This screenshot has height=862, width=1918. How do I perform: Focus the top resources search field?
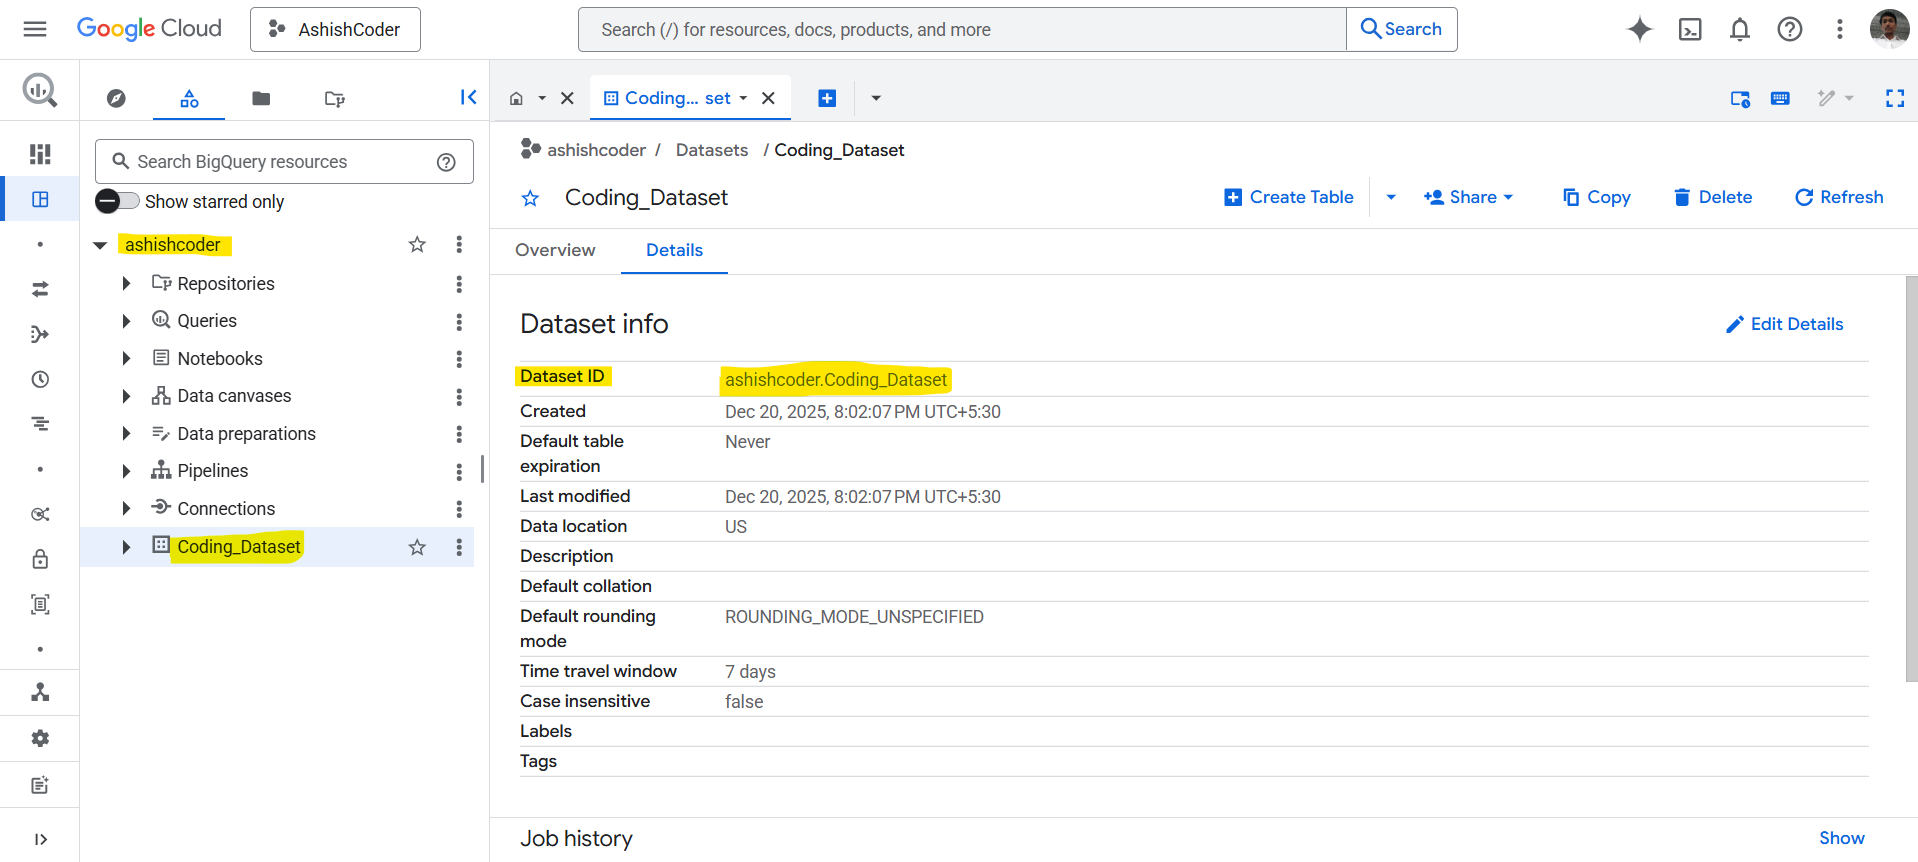click(x=962, y=29)
